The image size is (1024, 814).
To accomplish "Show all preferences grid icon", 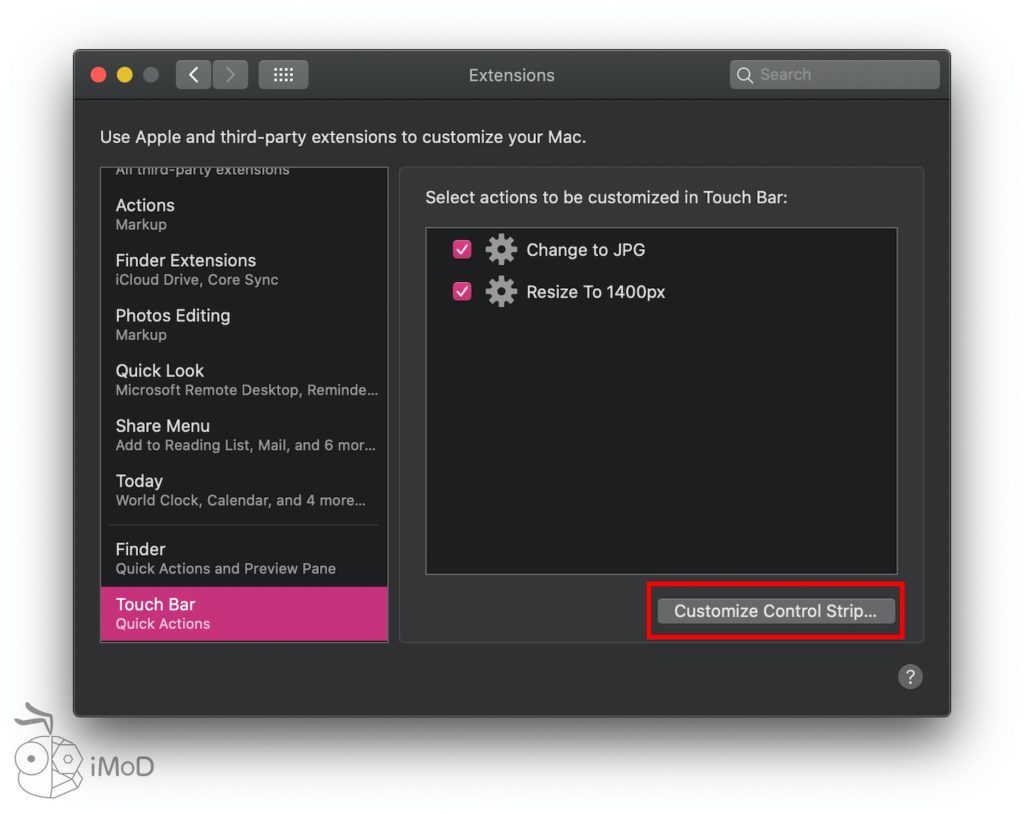I will 283,75.
